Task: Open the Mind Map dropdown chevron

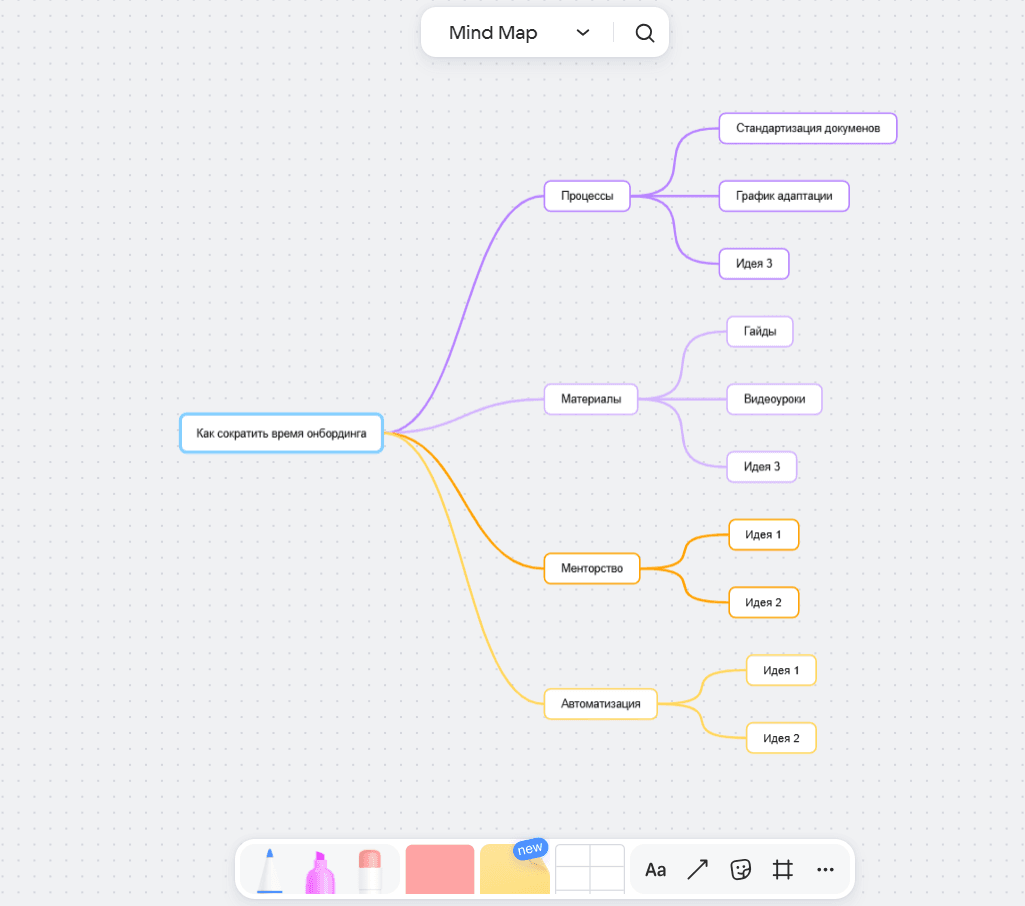Action: point(583,33)
